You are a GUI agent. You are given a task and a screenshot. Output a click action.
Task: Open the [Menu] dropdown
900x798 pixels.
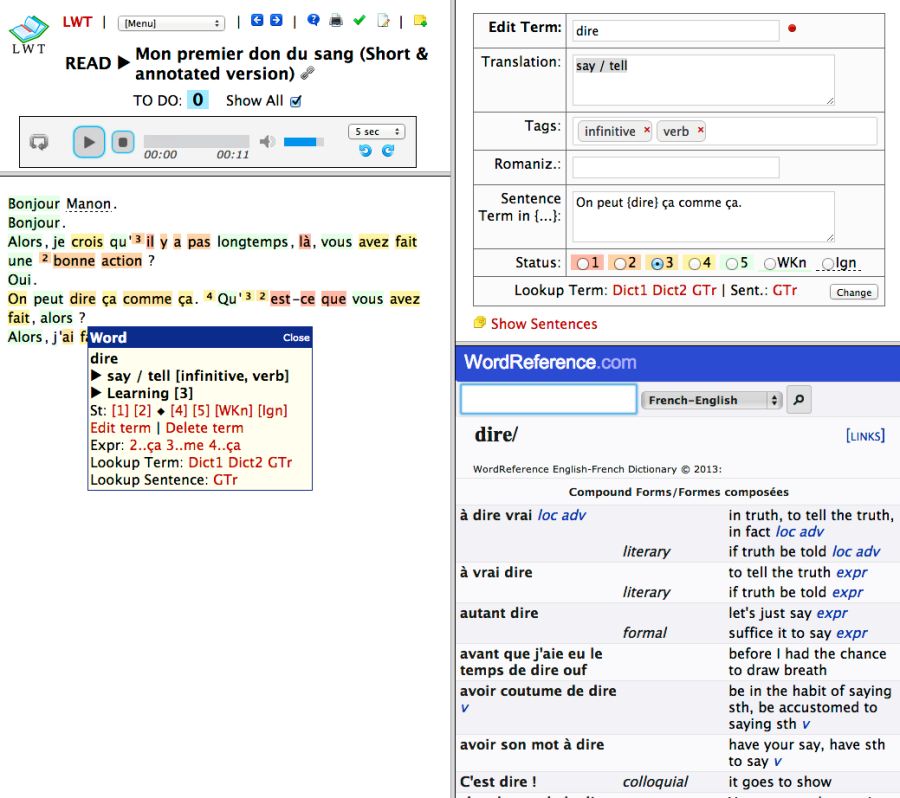click(171, 22)
